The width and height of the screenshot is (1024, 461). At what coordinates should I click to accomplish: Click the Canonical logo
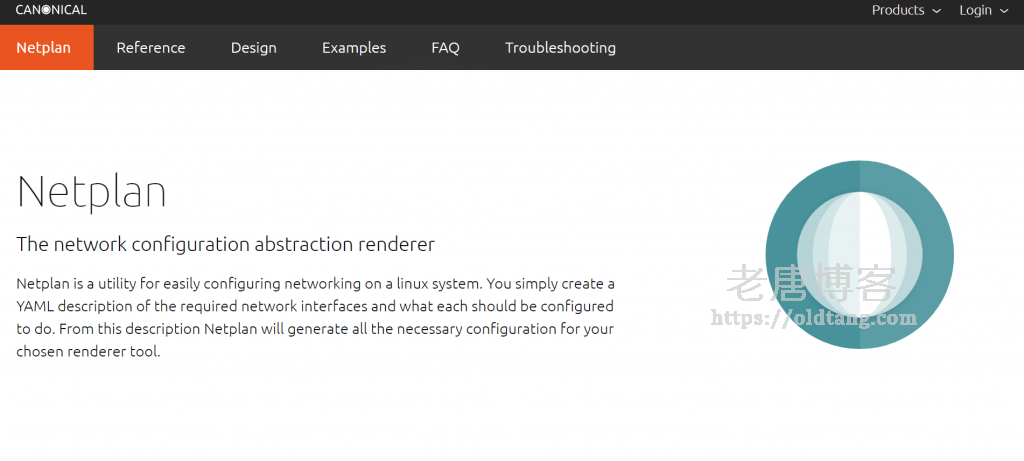(51, 10)
